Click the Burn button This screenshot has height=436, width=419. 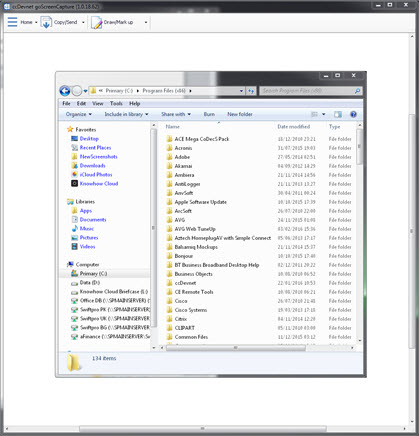(x=209, y=114)
